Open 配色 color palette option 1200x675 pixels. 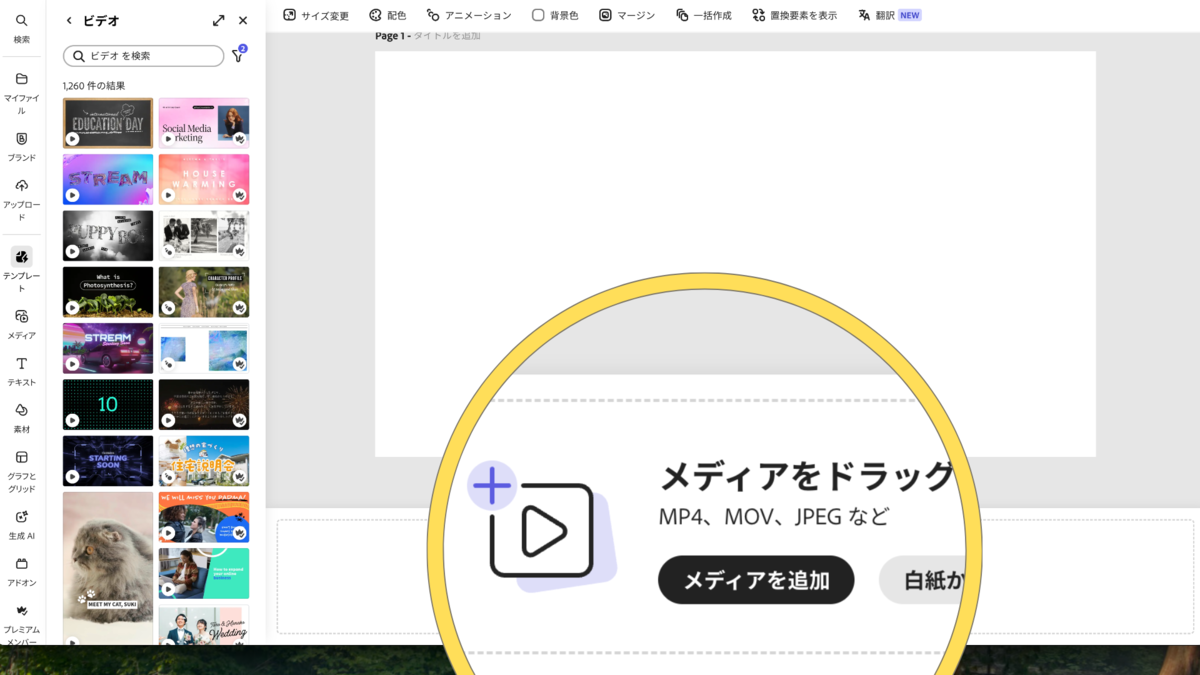point(387,15)
